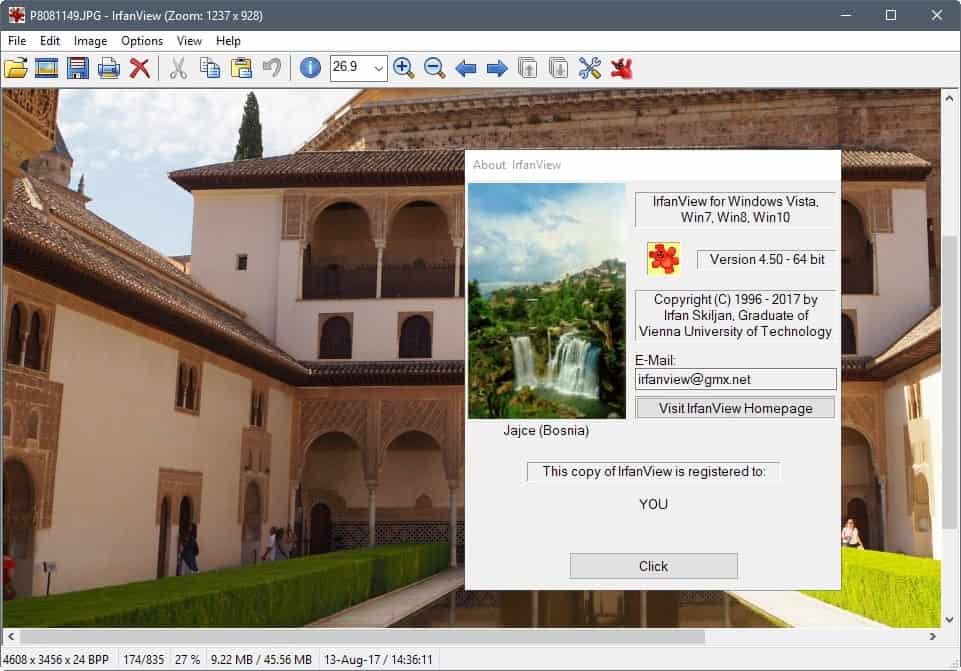Click the Cut scissors icon
This screenshot has height=671, width=961.
coord(178,68)
